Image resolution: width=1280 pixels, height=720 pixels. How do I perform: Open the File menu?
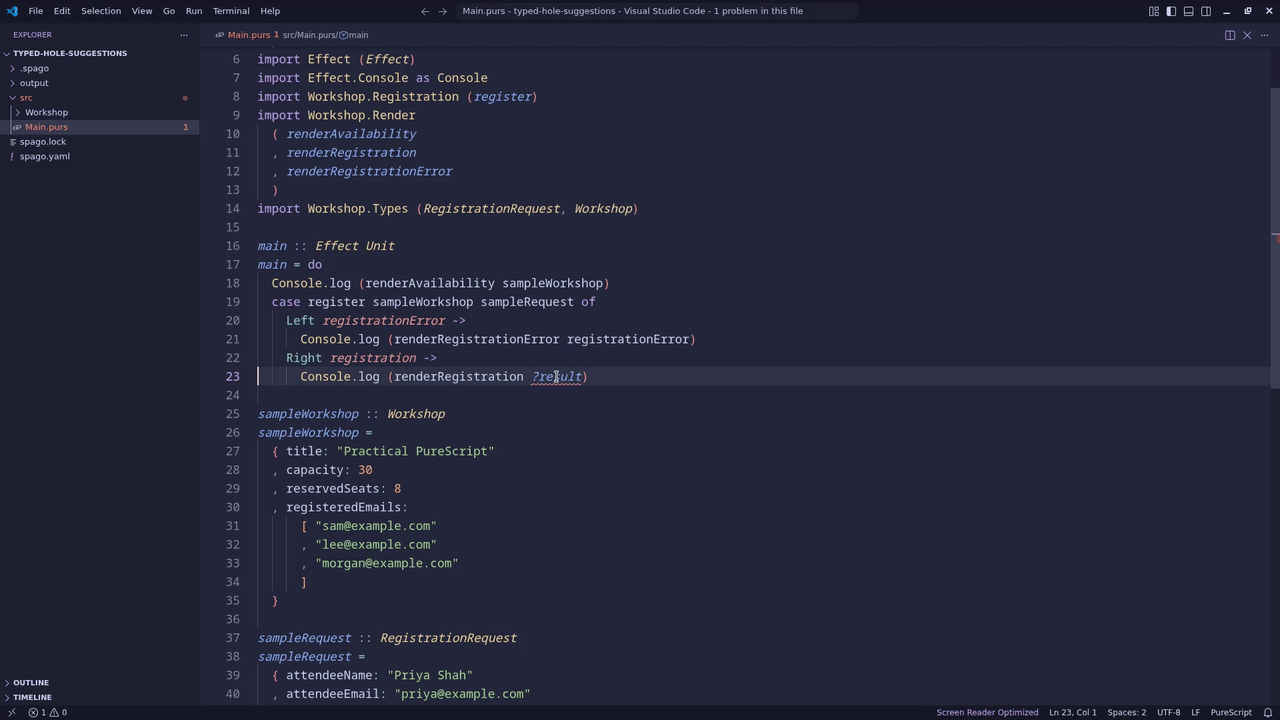(x=35, y=11)
